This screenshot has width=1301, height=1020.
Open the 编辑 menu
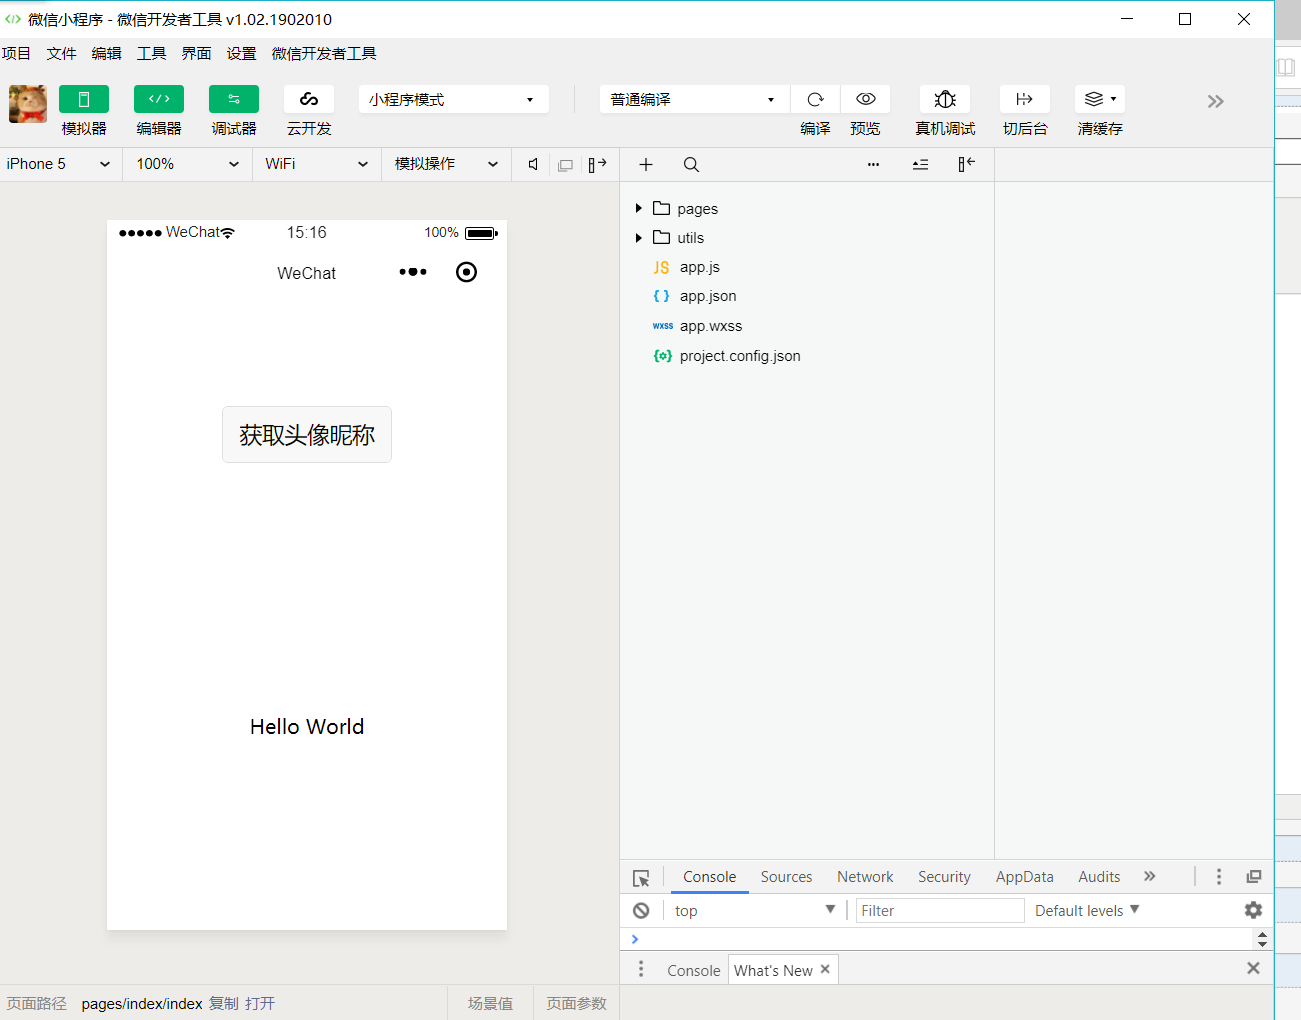pos(106,54)
